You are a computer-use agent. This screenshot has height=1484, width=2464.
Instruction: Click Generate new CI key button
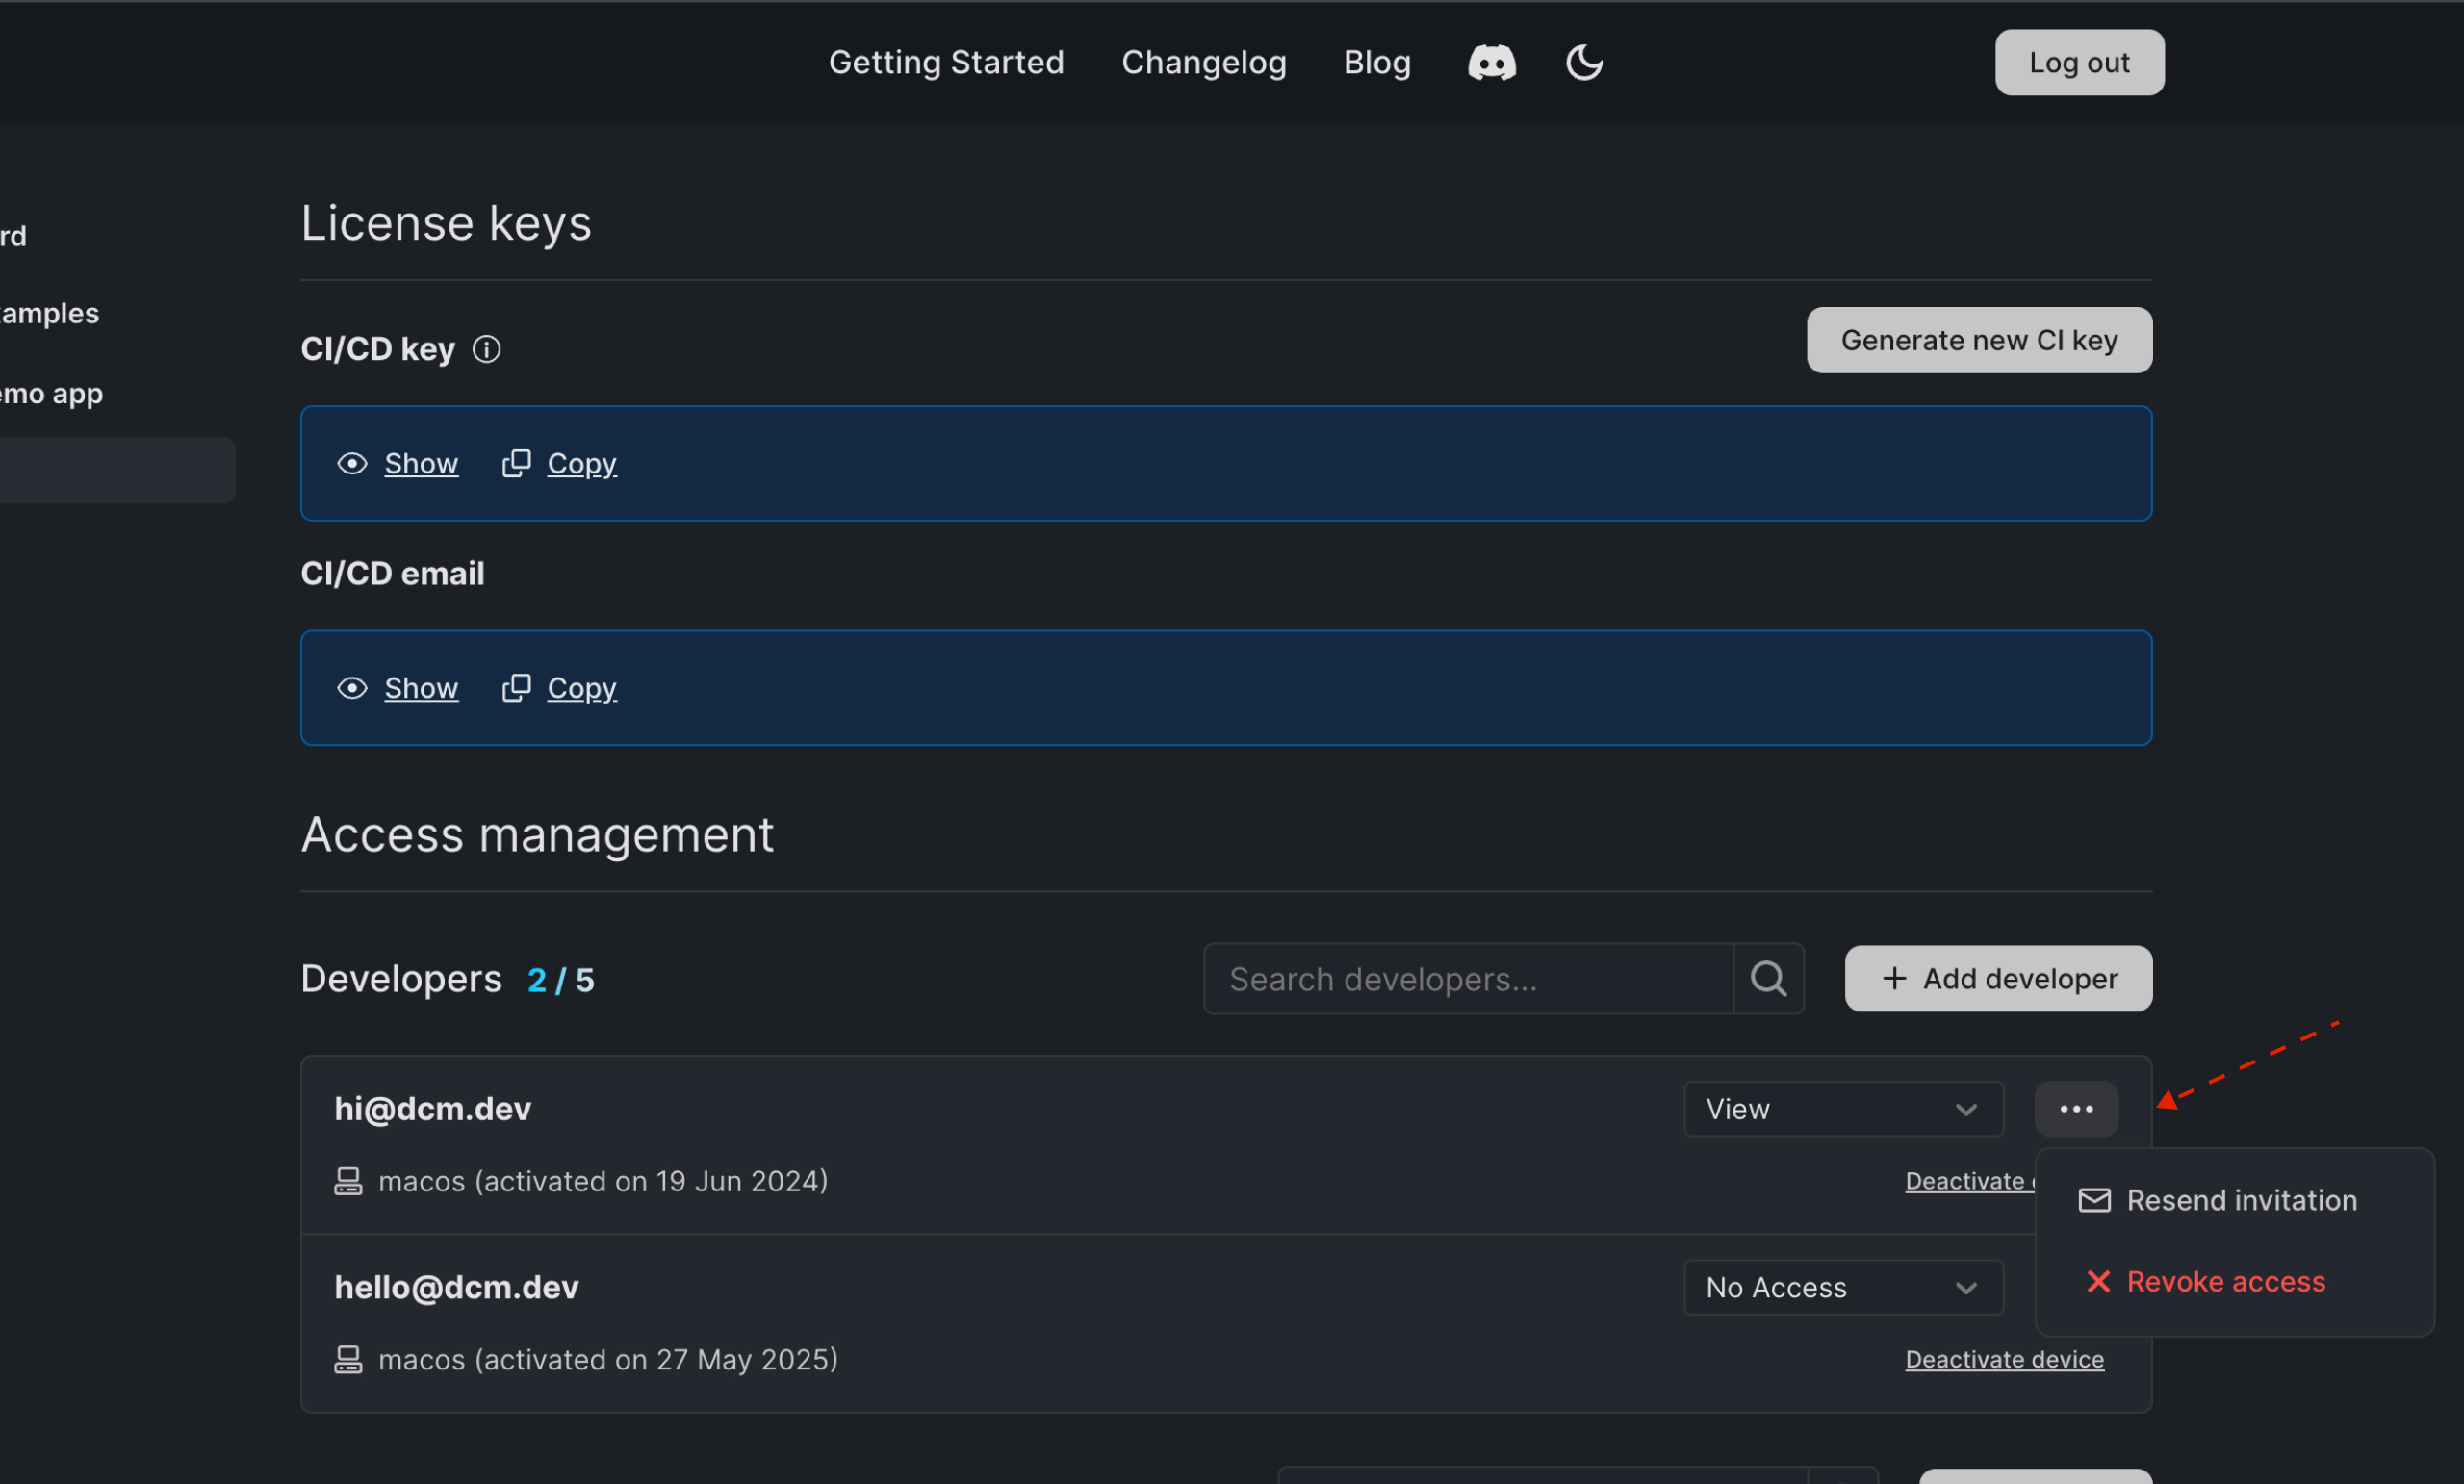(x=1978, y=341)
